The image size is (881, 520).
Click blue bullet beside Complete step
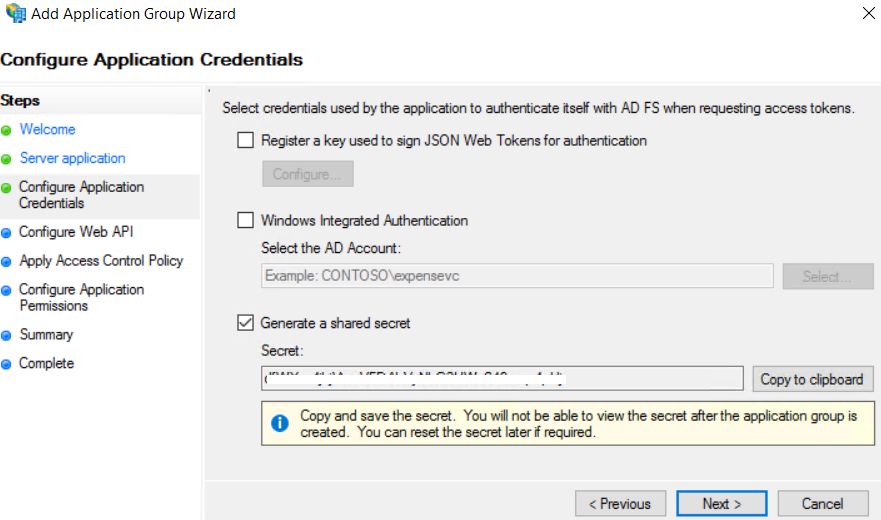[6, 365]
